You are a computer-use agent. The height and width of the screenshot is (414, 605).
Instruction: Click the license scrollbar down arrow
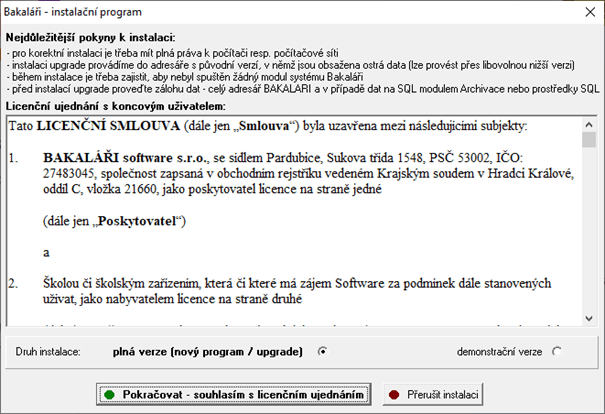point(589,317)
